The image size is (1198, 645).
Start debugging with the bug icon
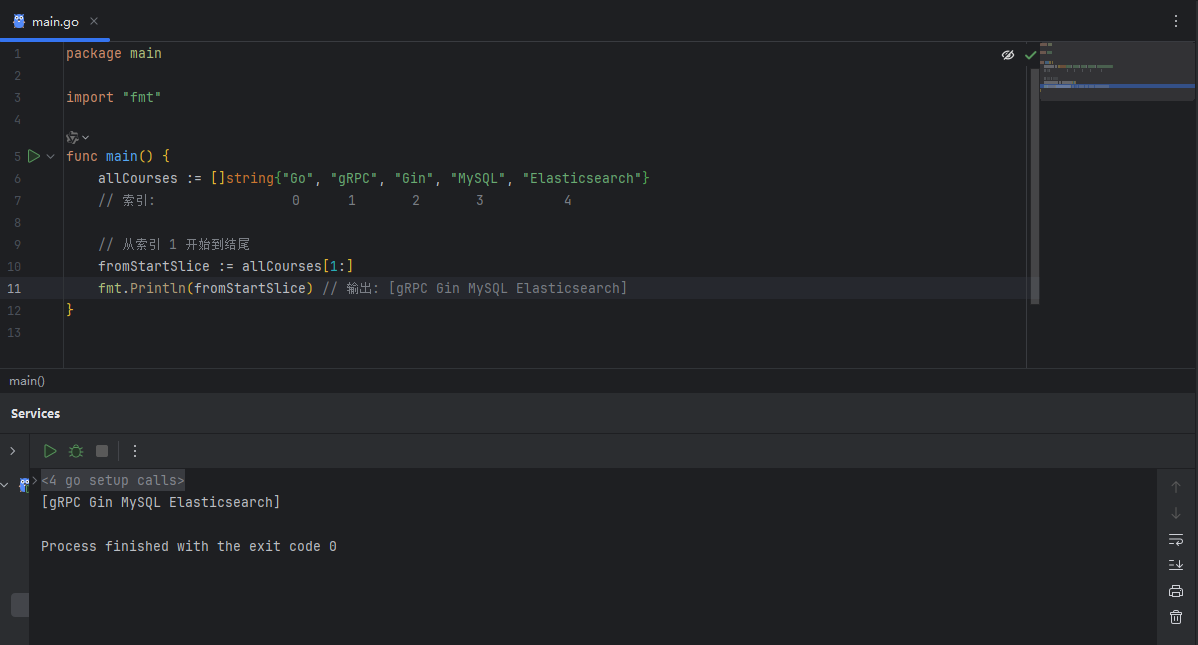pos(76,451)
